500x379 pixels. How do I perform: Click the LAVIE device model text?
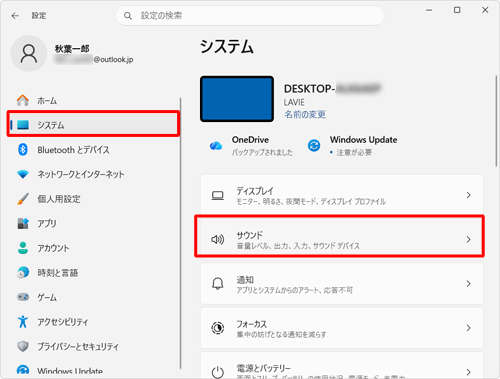294,102
